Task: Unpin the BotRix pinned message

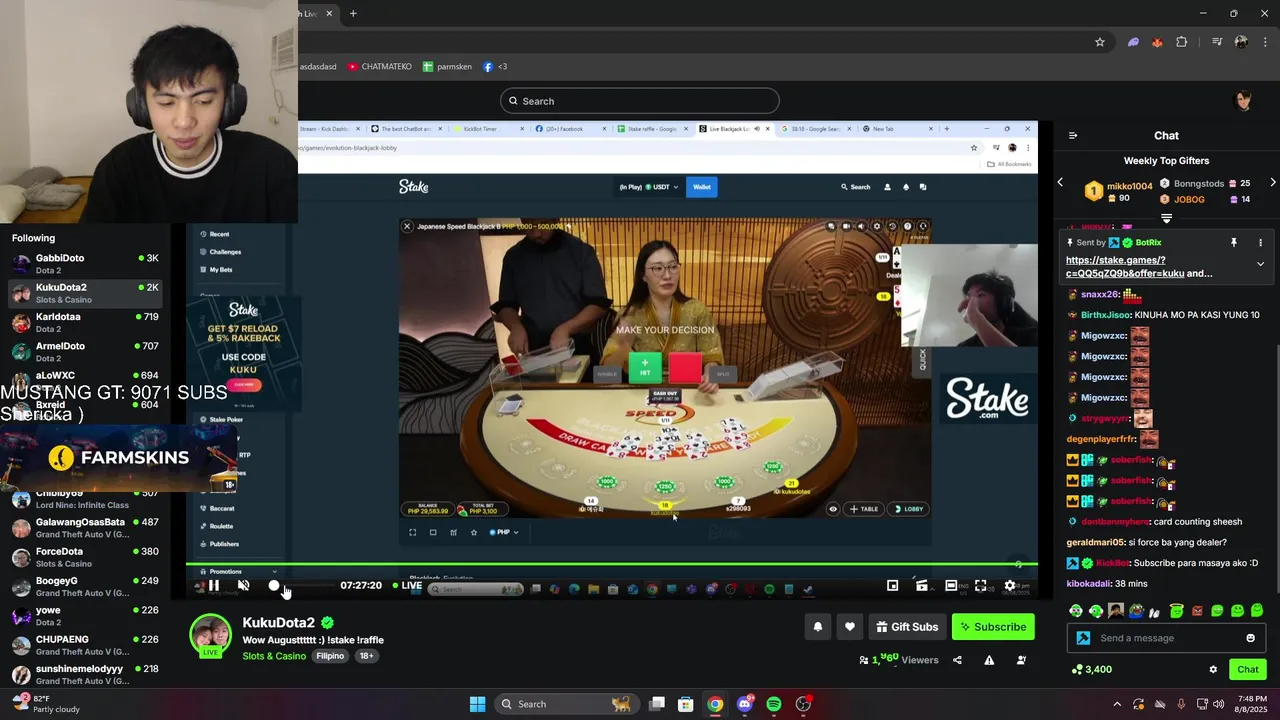Action: tap(1234, 243)
